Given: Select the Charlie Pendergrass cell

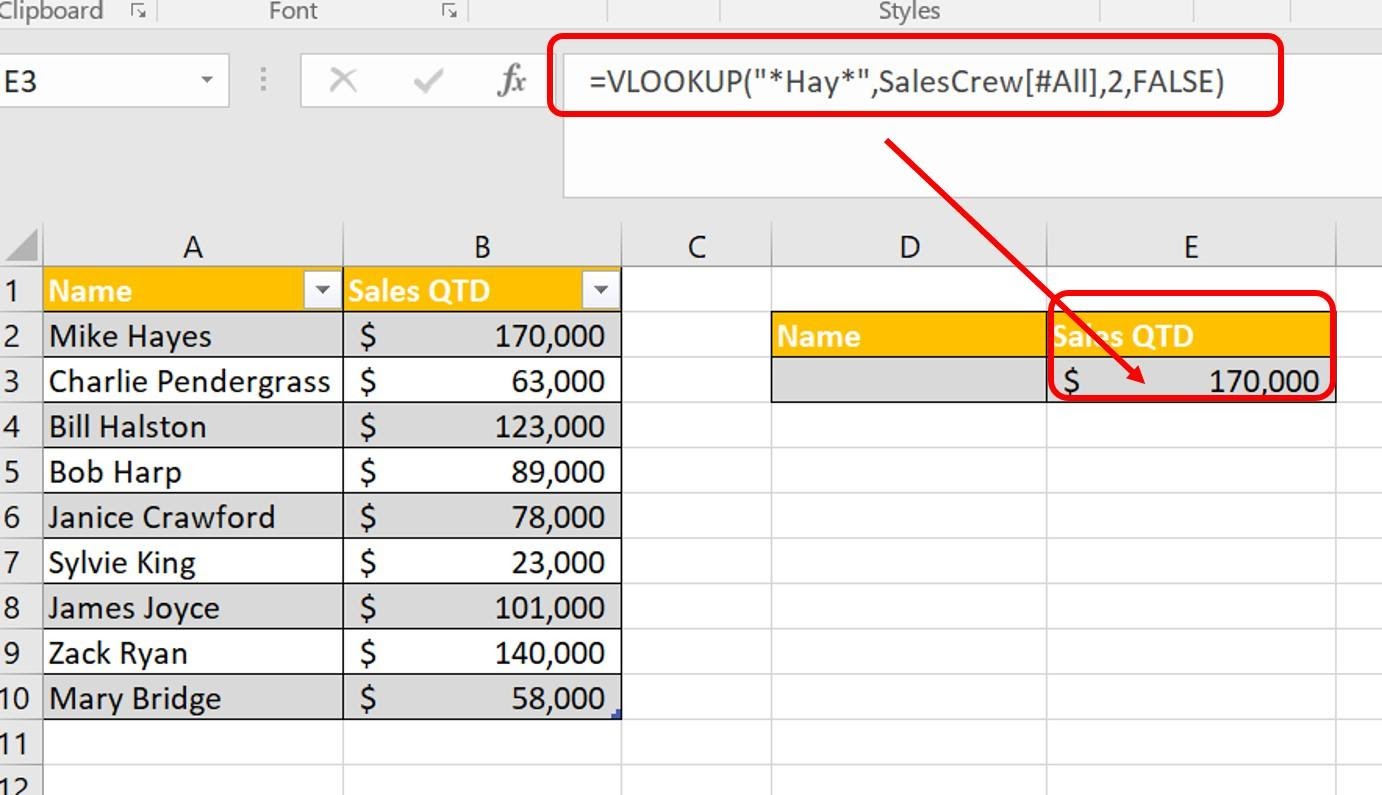Looking at the screenshot, I should pos(193,381).
